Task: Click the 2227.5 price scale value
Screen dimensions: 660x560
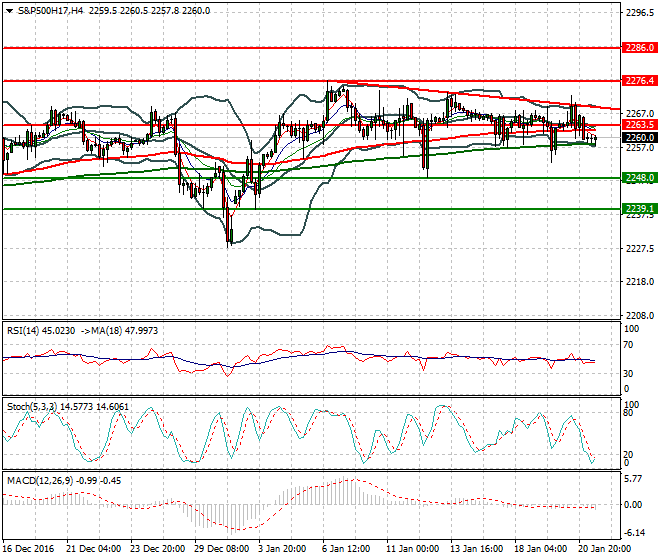Action: [640, 249]
